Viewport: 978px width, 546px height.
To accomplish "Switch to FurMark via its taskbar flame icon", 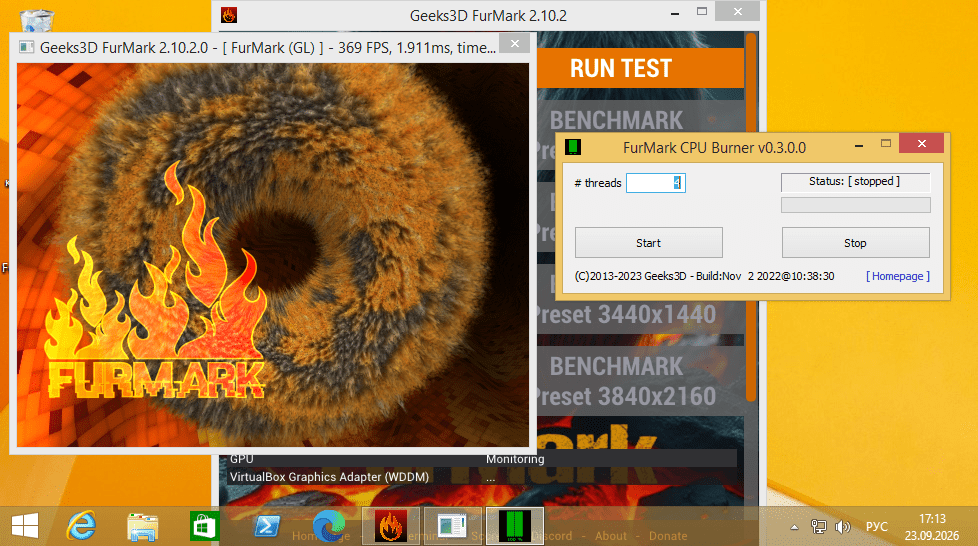I will [390, 526].
